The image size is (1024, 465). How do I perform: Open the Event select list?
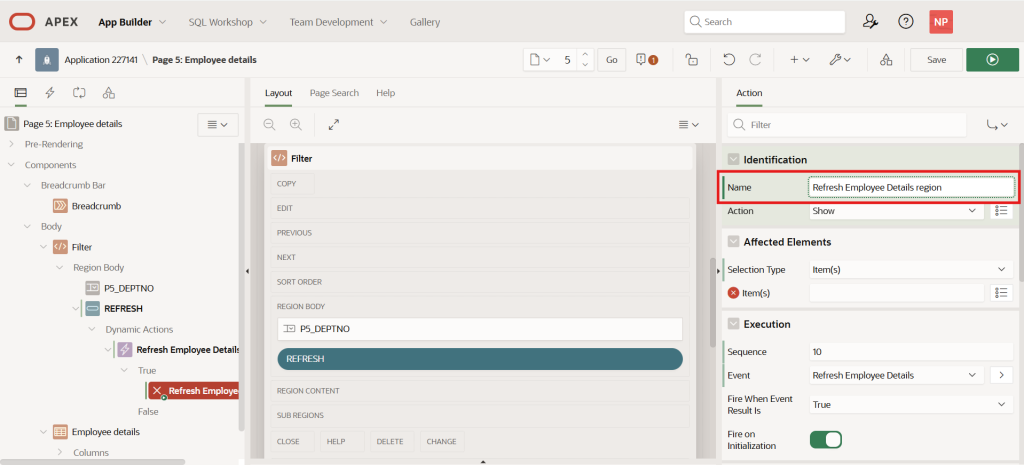(897, 376)
